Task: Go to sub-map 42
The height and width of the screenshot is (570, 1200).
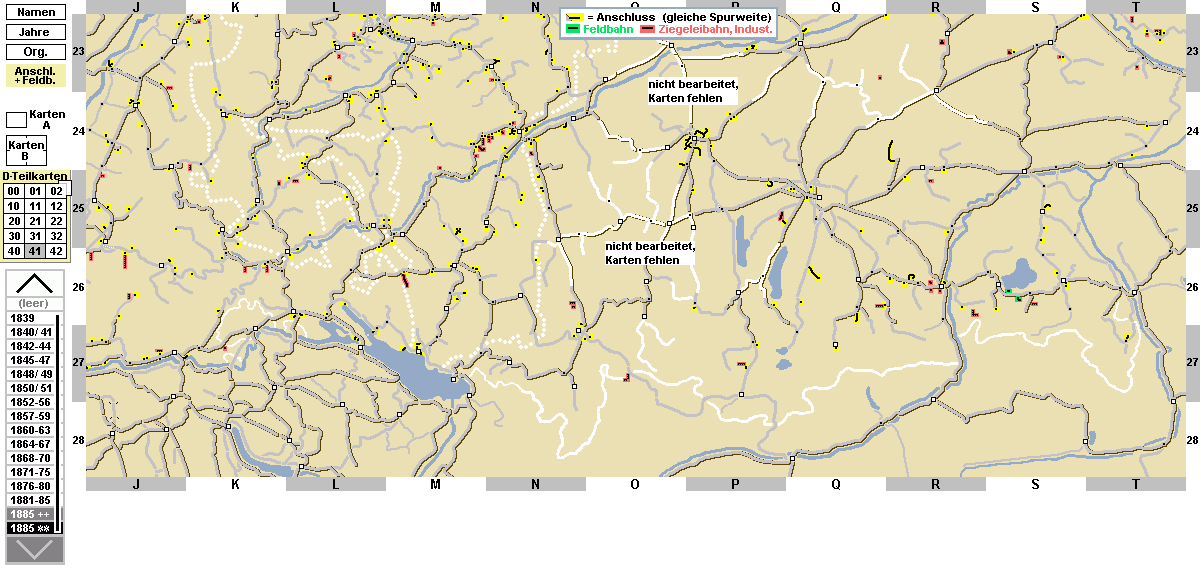Action: 56,251
